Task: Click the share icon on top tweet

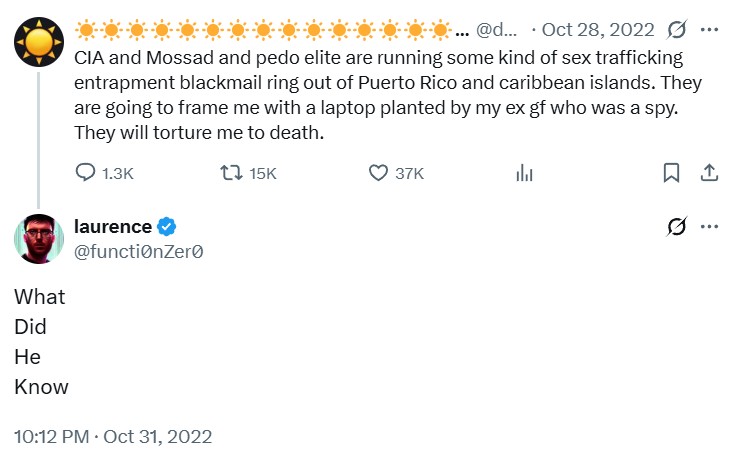Action: click(x=709, y=173)
